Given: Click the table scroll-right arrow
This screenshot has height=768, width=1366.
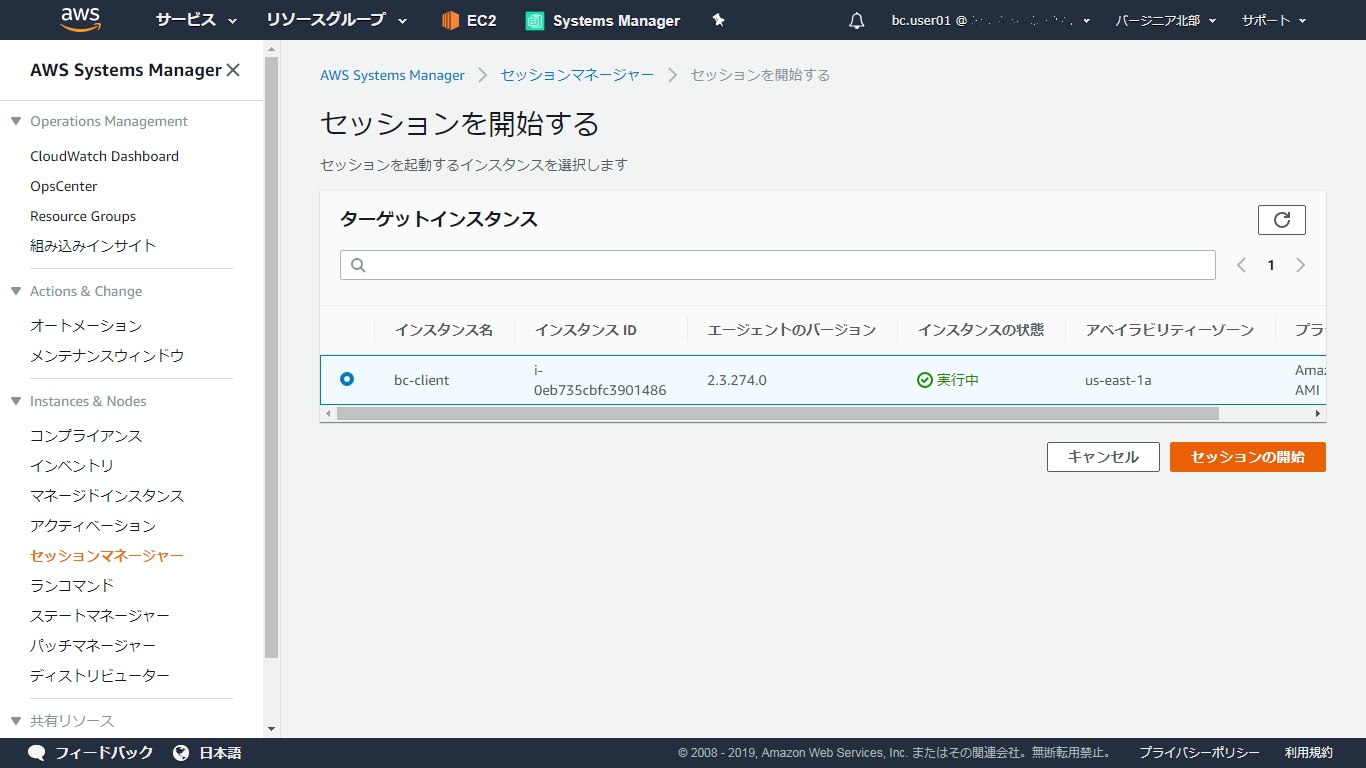Looking at the screenshot, I should click(x=1318, y=413).
